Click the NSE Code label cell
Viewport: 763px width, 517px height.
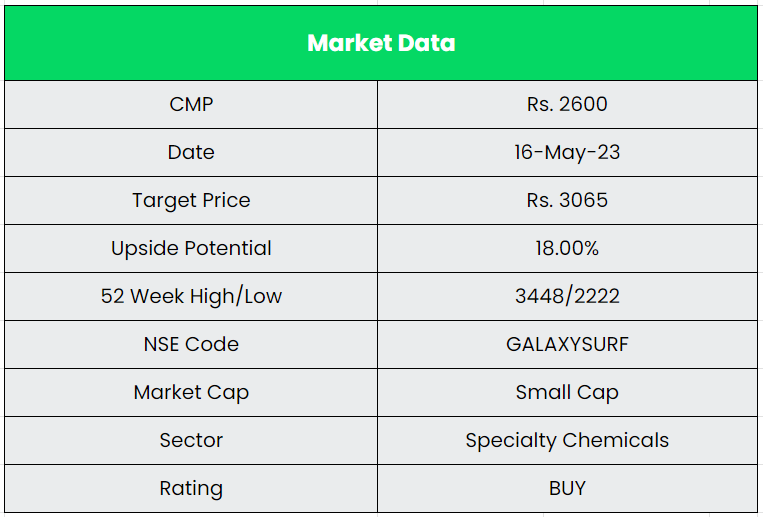tap(191, 344)
